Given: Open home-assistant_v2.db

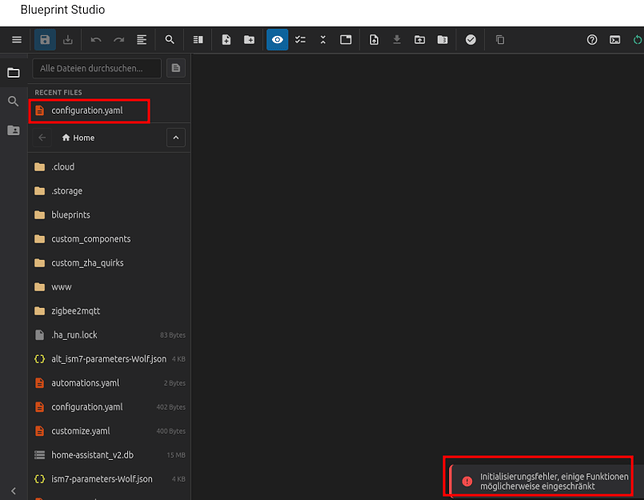Looking at the screenshot, I should [109, 455].
